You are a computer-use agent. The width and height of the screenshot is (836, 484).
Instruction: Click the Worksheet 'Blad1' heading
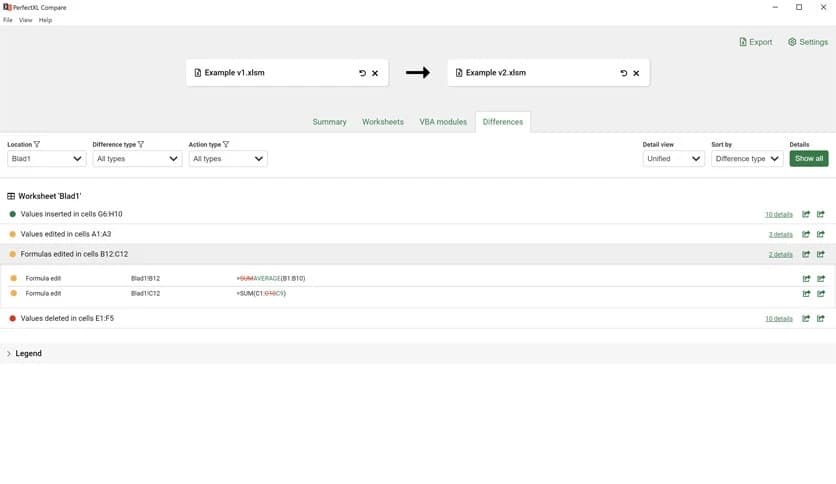click(x=50, y=196)
